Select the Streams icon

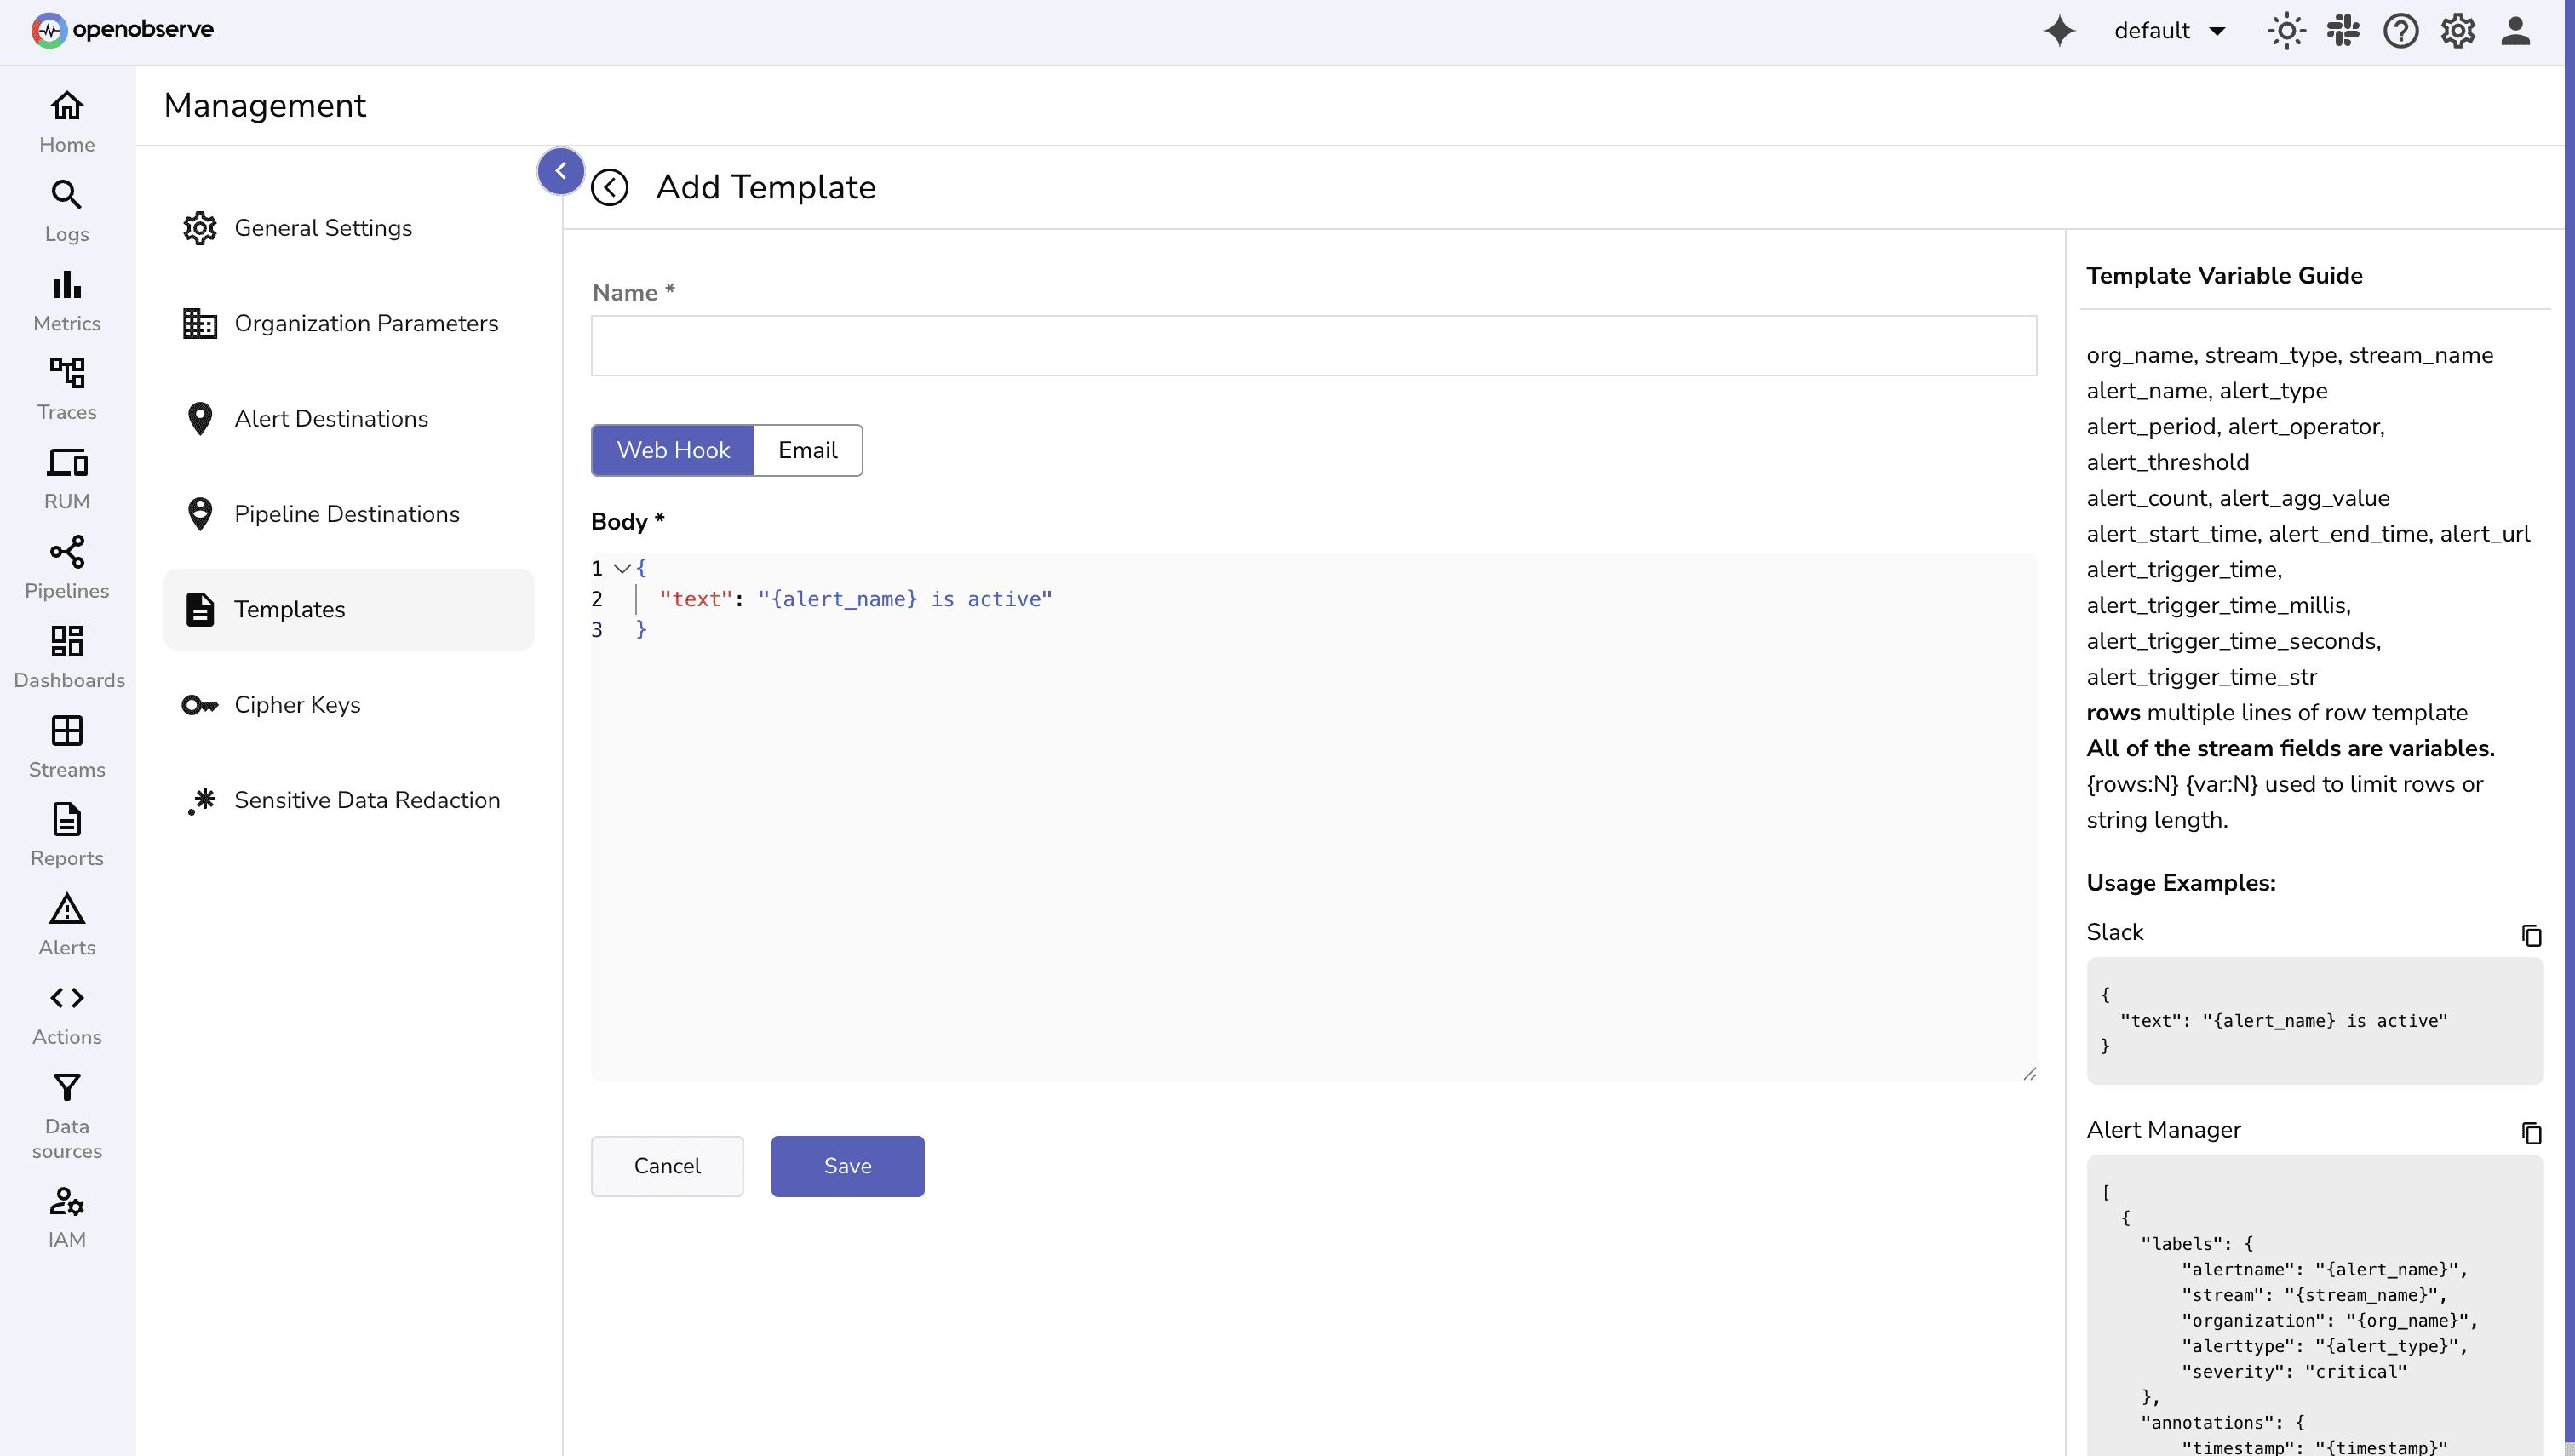pos(66,745)
